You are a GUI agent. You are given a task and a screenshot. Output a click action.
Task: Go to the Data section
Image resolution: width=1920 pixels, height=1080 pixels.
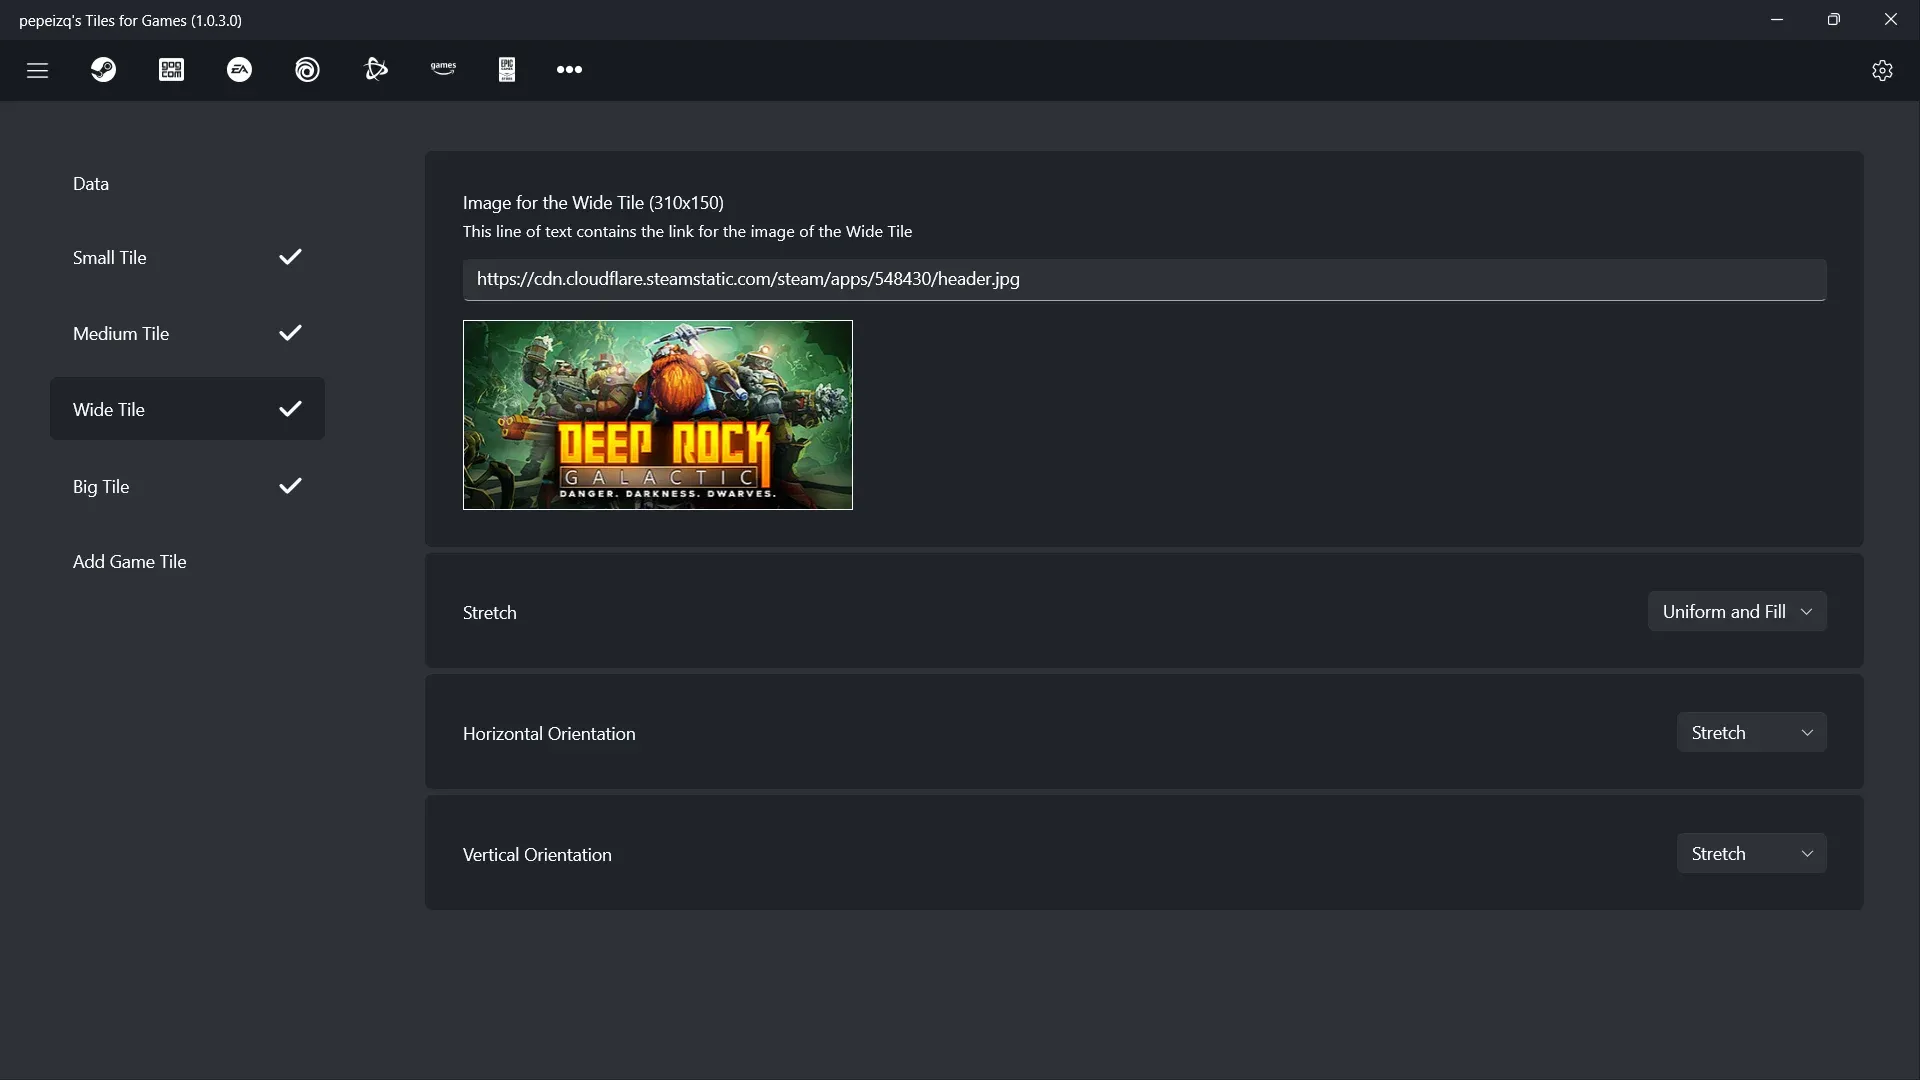(x=187, y=184)
